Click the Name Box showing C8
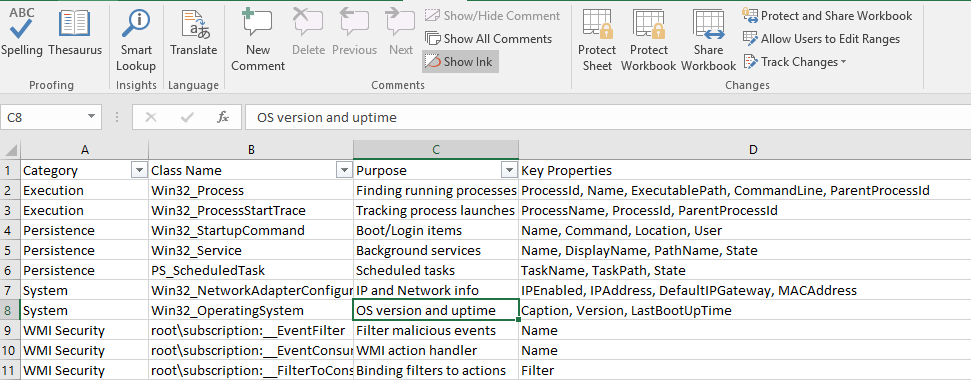The height and width of the screenshot is (380, 971). 43,117
